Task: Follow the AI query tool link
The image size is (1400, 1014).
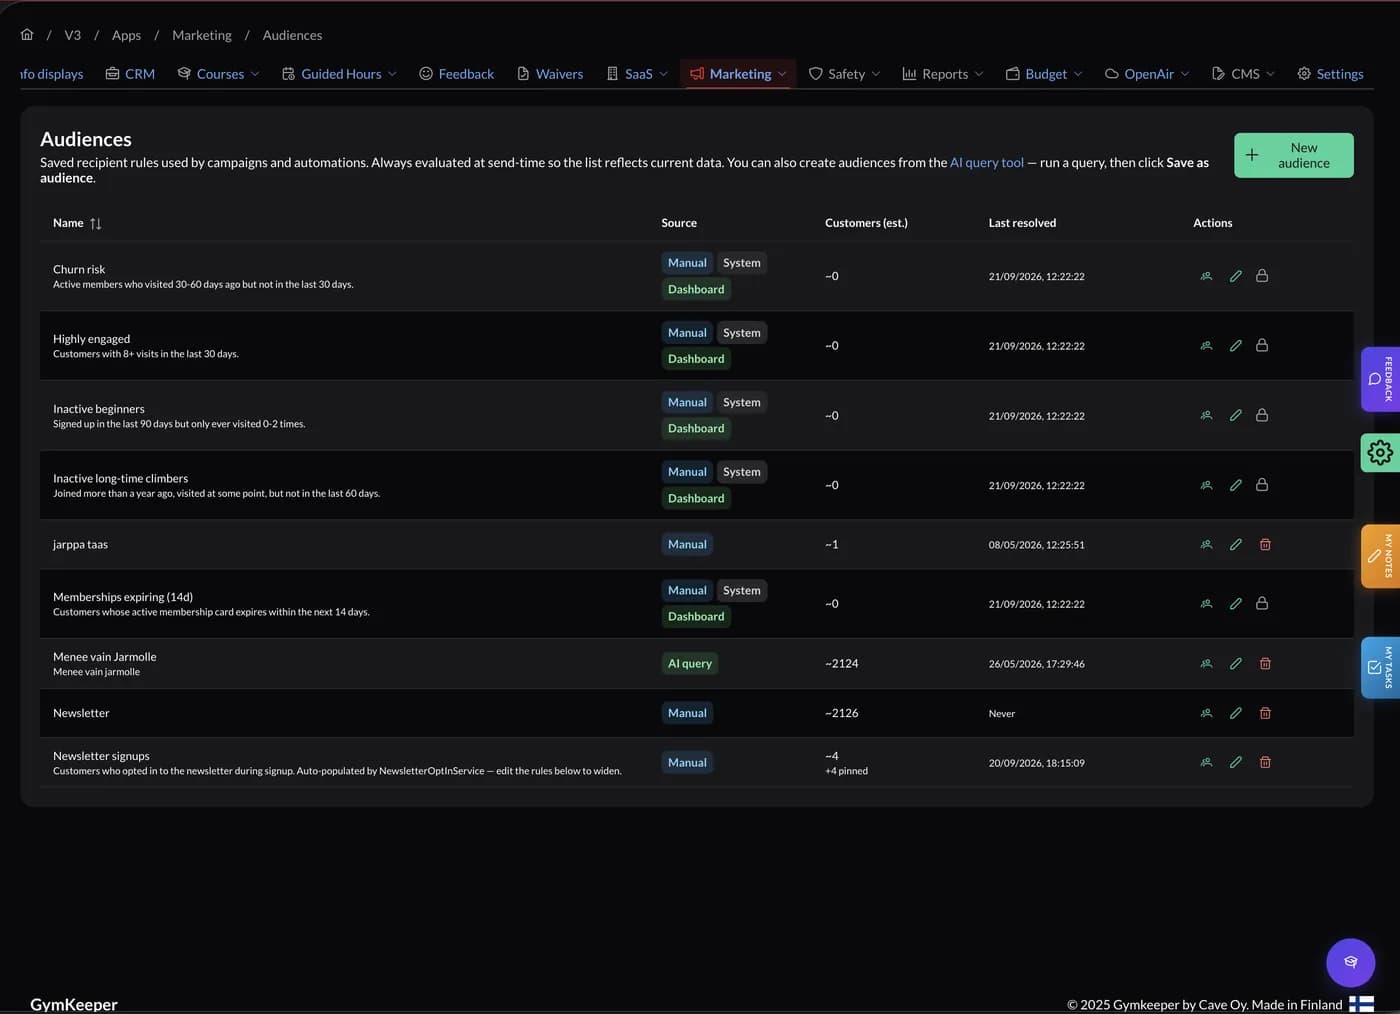Action: [x=987, y=162]
